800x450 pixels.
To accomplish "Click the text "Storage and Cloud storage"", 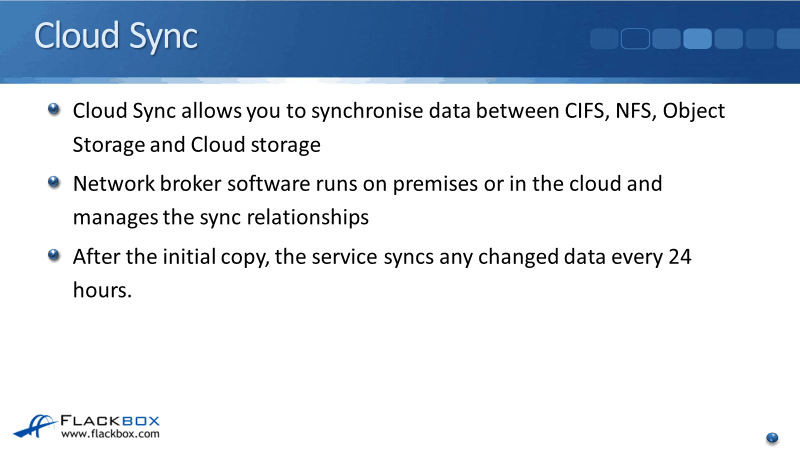I will point(196,143).
